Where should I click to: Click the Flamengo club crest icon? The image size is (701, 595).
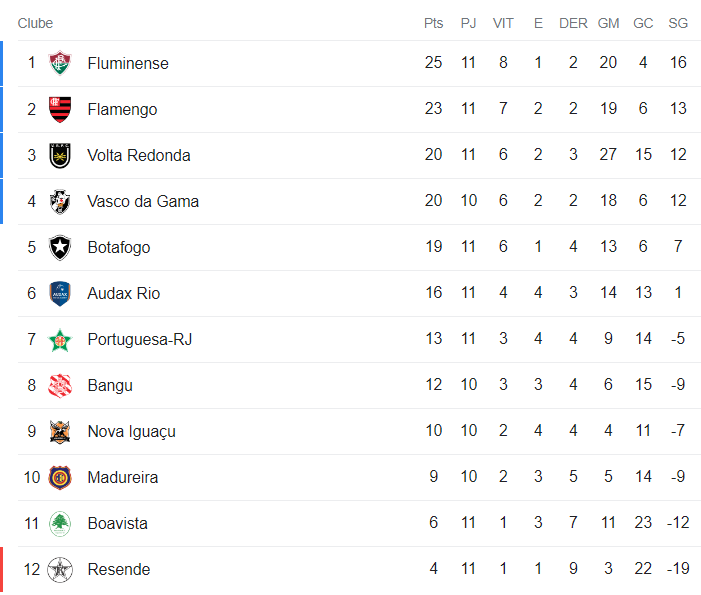pos(60,109)
